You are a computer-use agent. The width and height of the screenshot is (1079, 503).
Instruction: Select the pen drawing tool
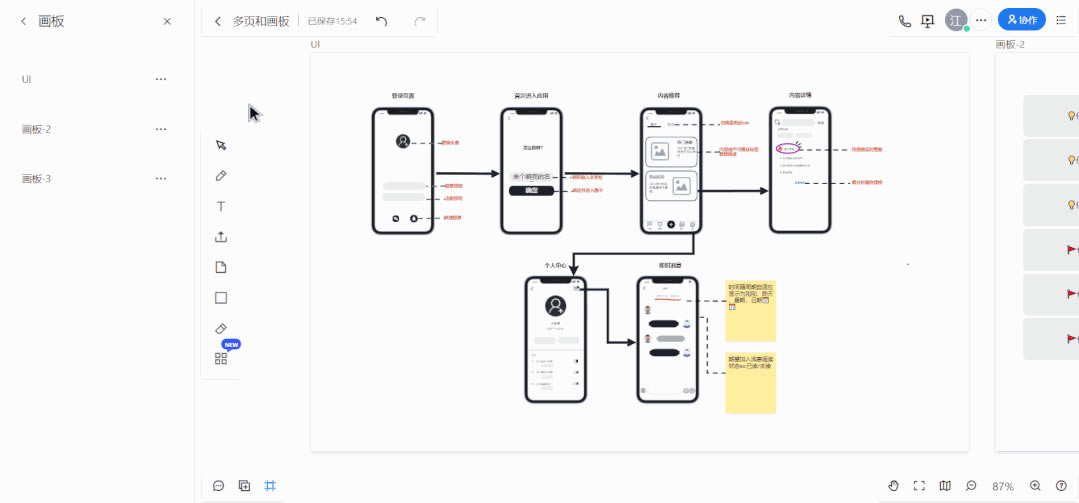[221, 176]
